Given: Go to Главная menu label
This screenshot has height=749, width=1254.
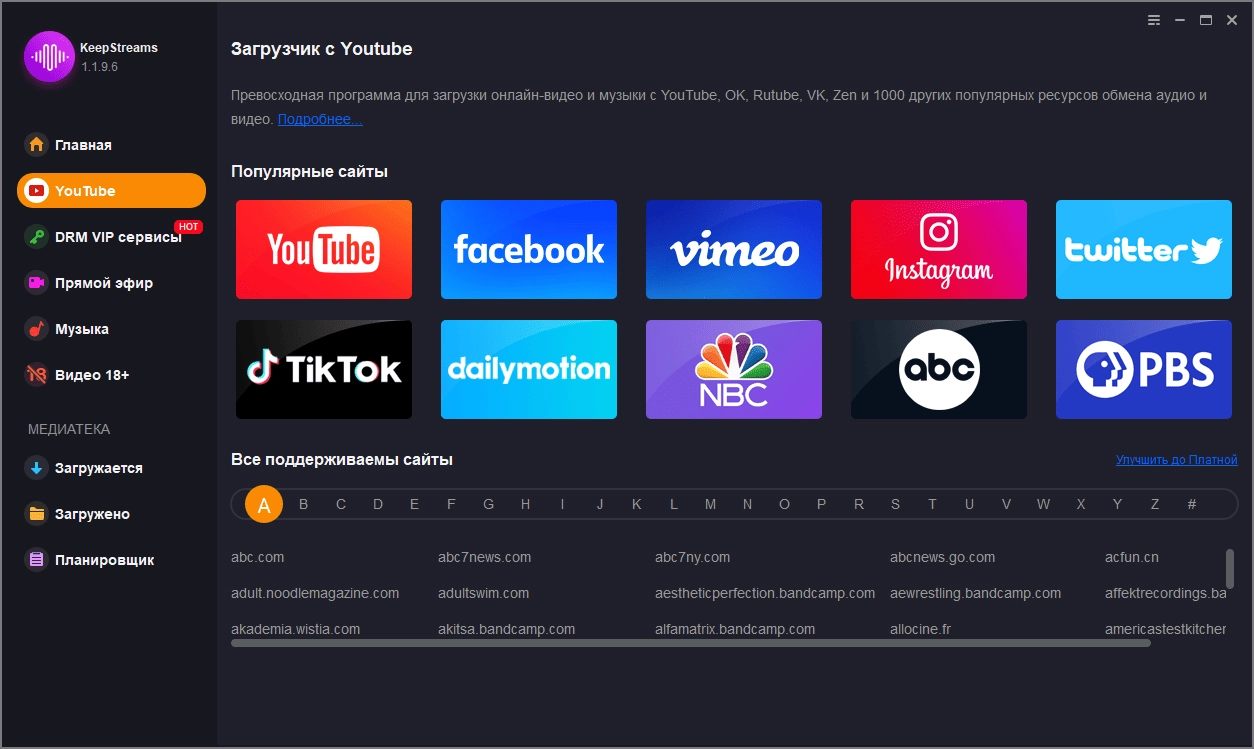Looking at the screenshot, I should tap(83, 145).
